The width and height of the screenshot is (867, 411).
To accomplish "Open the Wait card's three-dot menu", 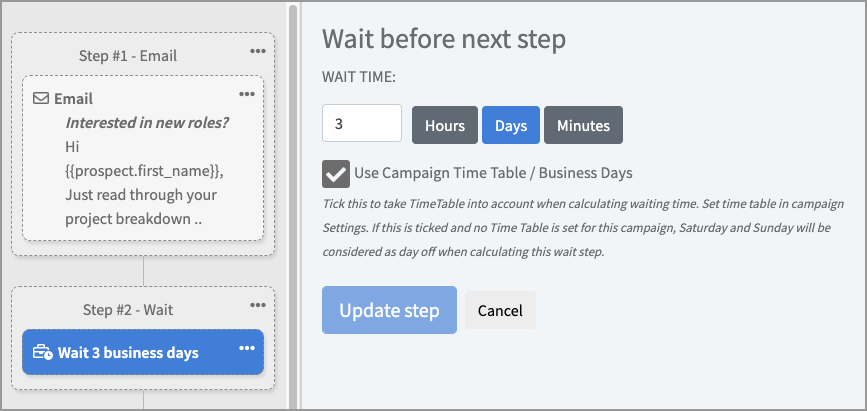I will pos(247,349).
